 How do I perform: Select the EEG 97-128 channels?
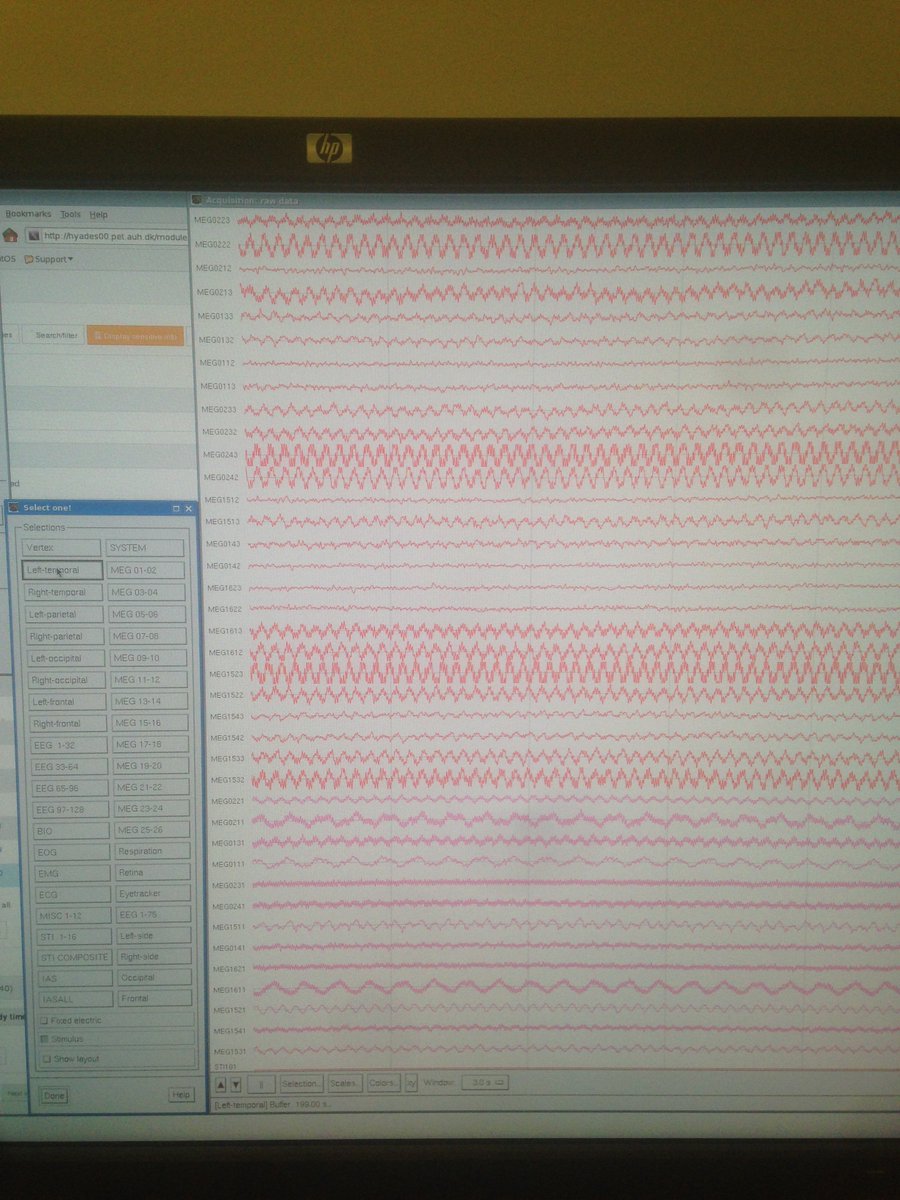71,809
